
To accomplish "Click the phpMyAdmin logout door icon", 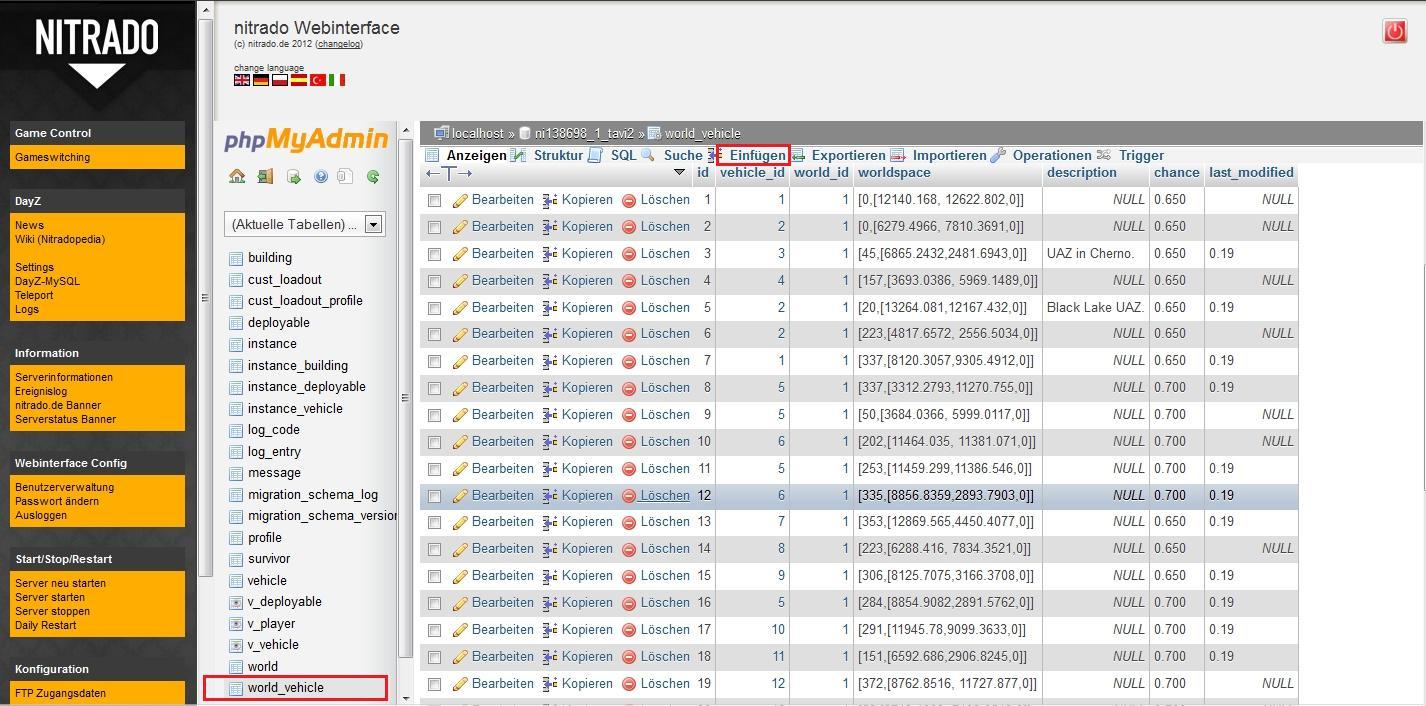I will coord(265,176).
